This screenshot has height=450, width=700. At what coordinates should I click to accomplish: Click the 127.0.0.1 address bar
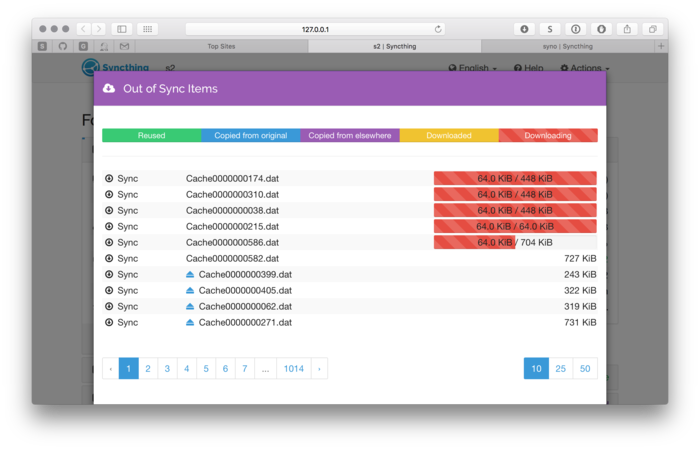click(x=315, y=29)
